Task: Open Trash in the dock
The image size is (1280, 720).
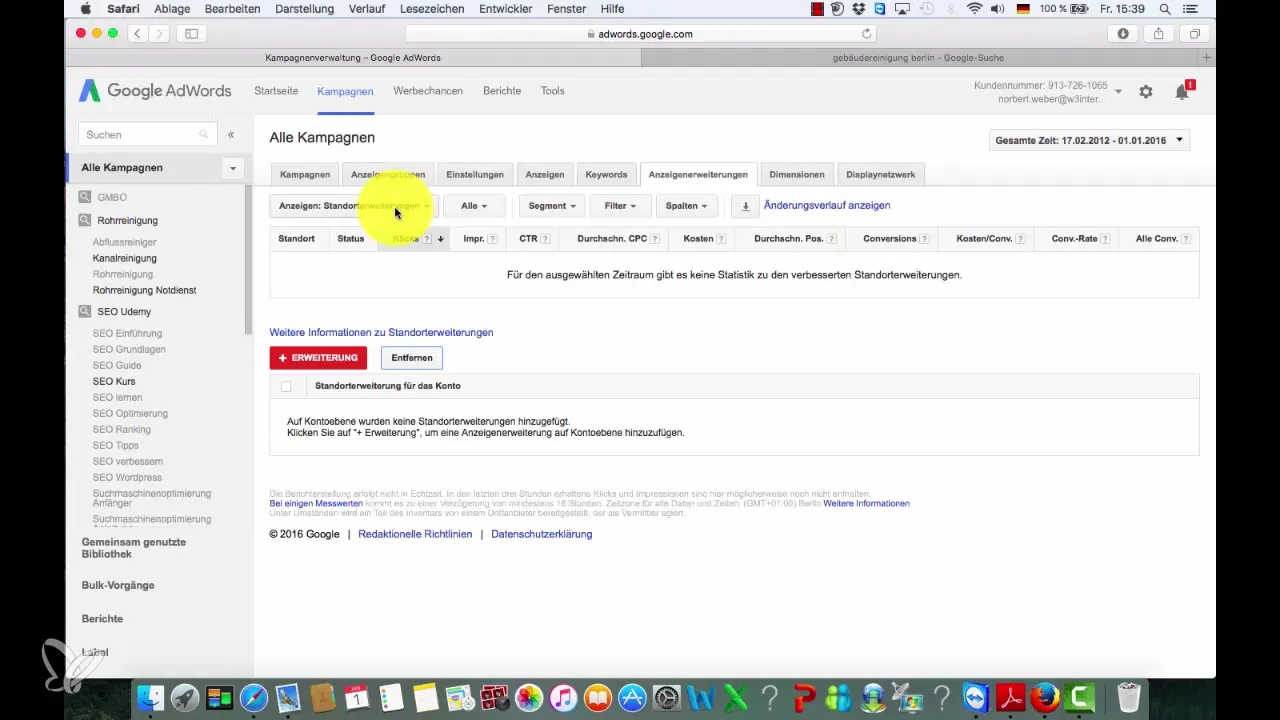Action: [1128, 697]
